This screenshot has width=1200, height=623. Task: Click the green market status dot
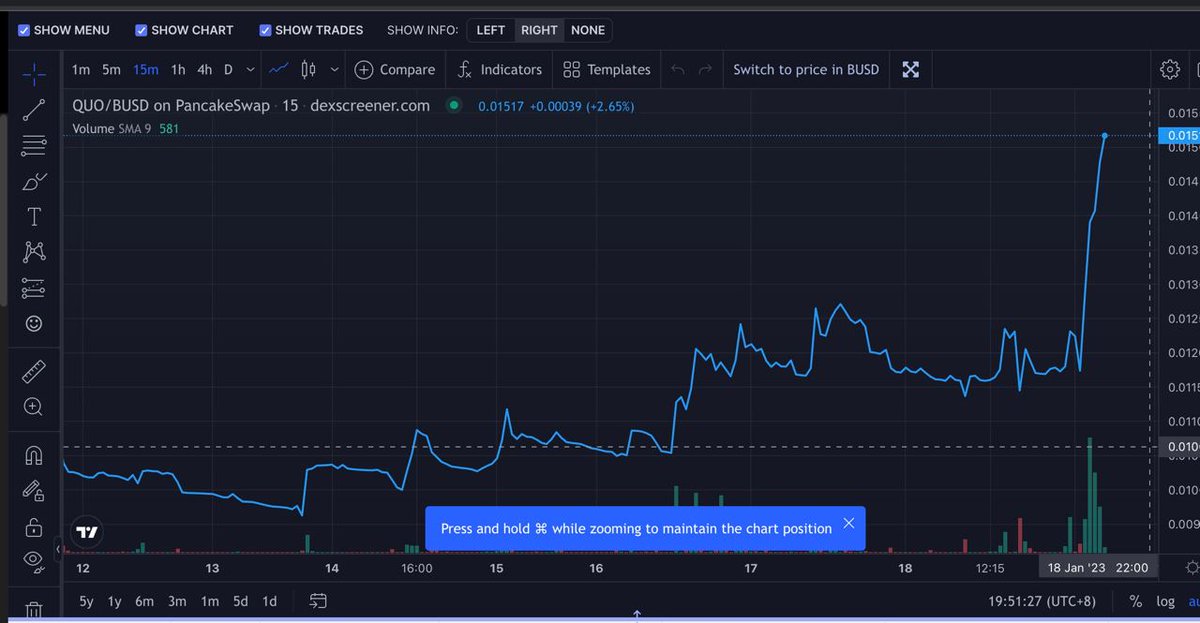click(x=454, y=105)
